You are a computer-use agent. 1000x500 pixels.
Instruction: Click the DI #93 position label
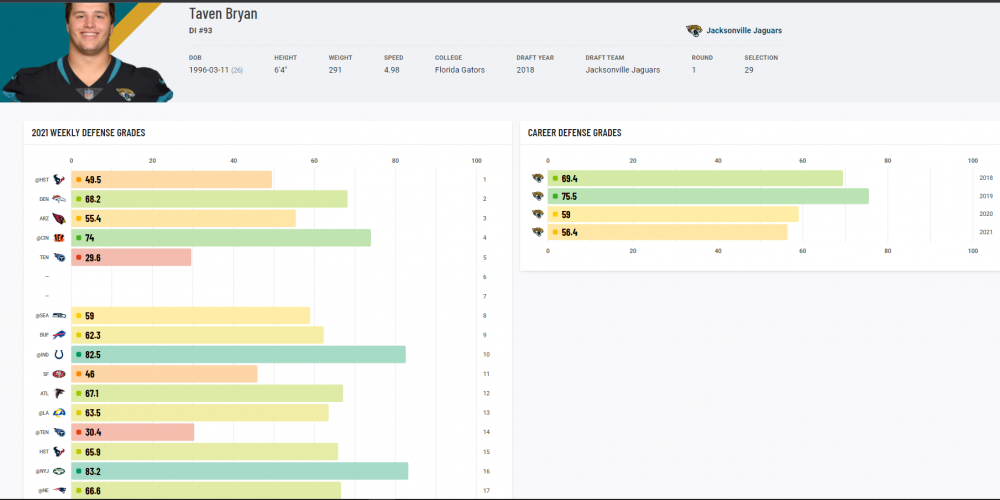[x=201, y=30]
